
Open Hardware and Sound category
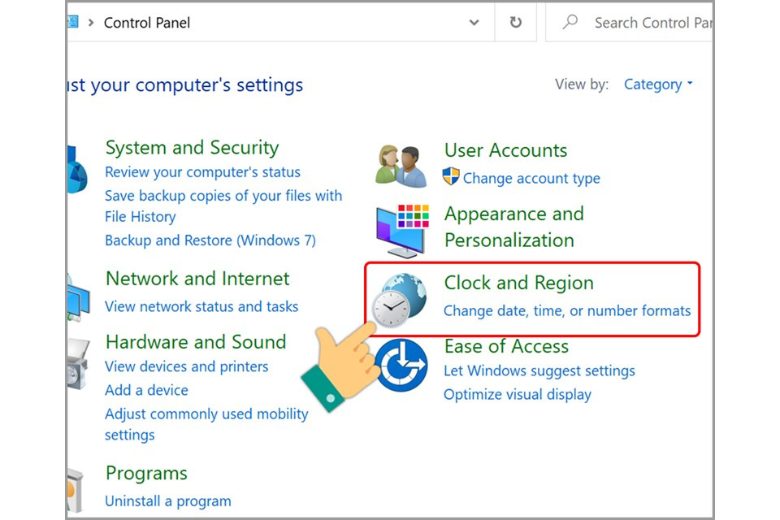[x=196, y=342]
